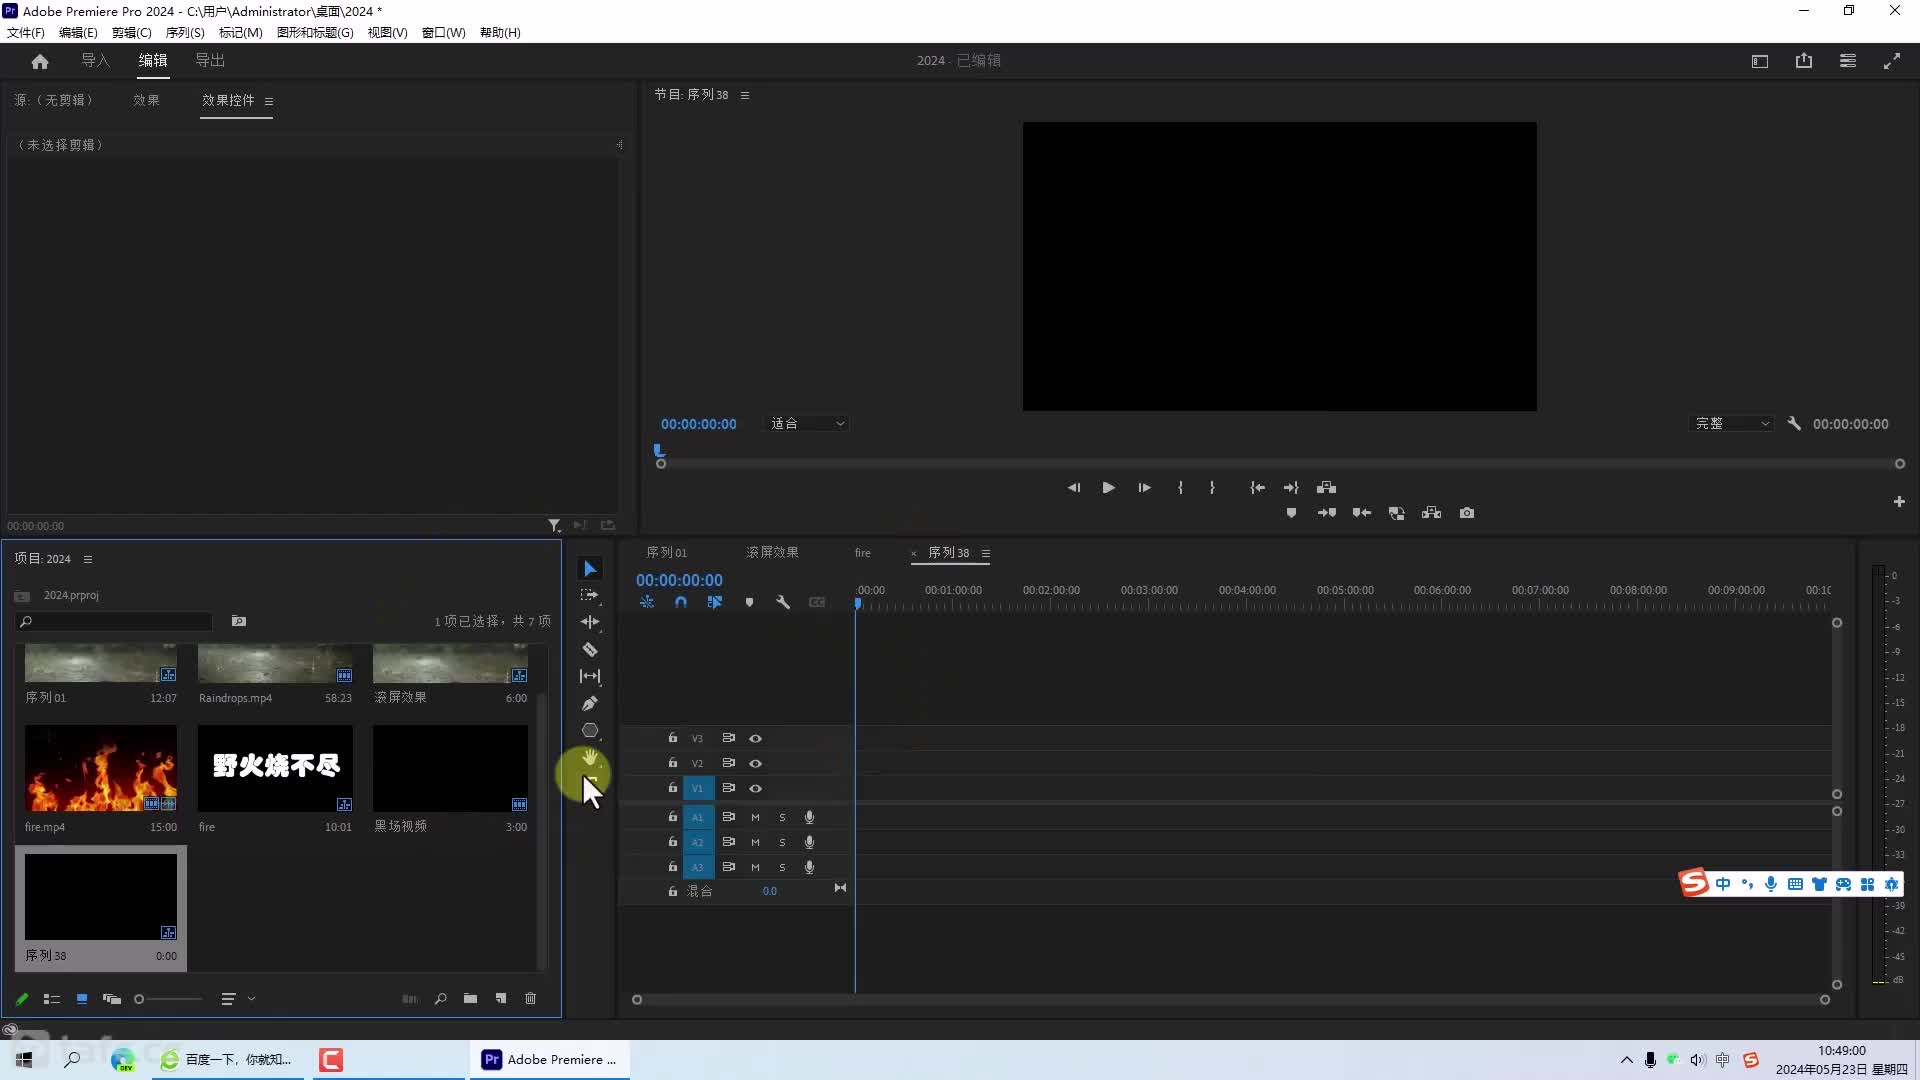This screenshot has width=1920, height=1080.
Task: Click the New Item icon
Action: point(501,998)
